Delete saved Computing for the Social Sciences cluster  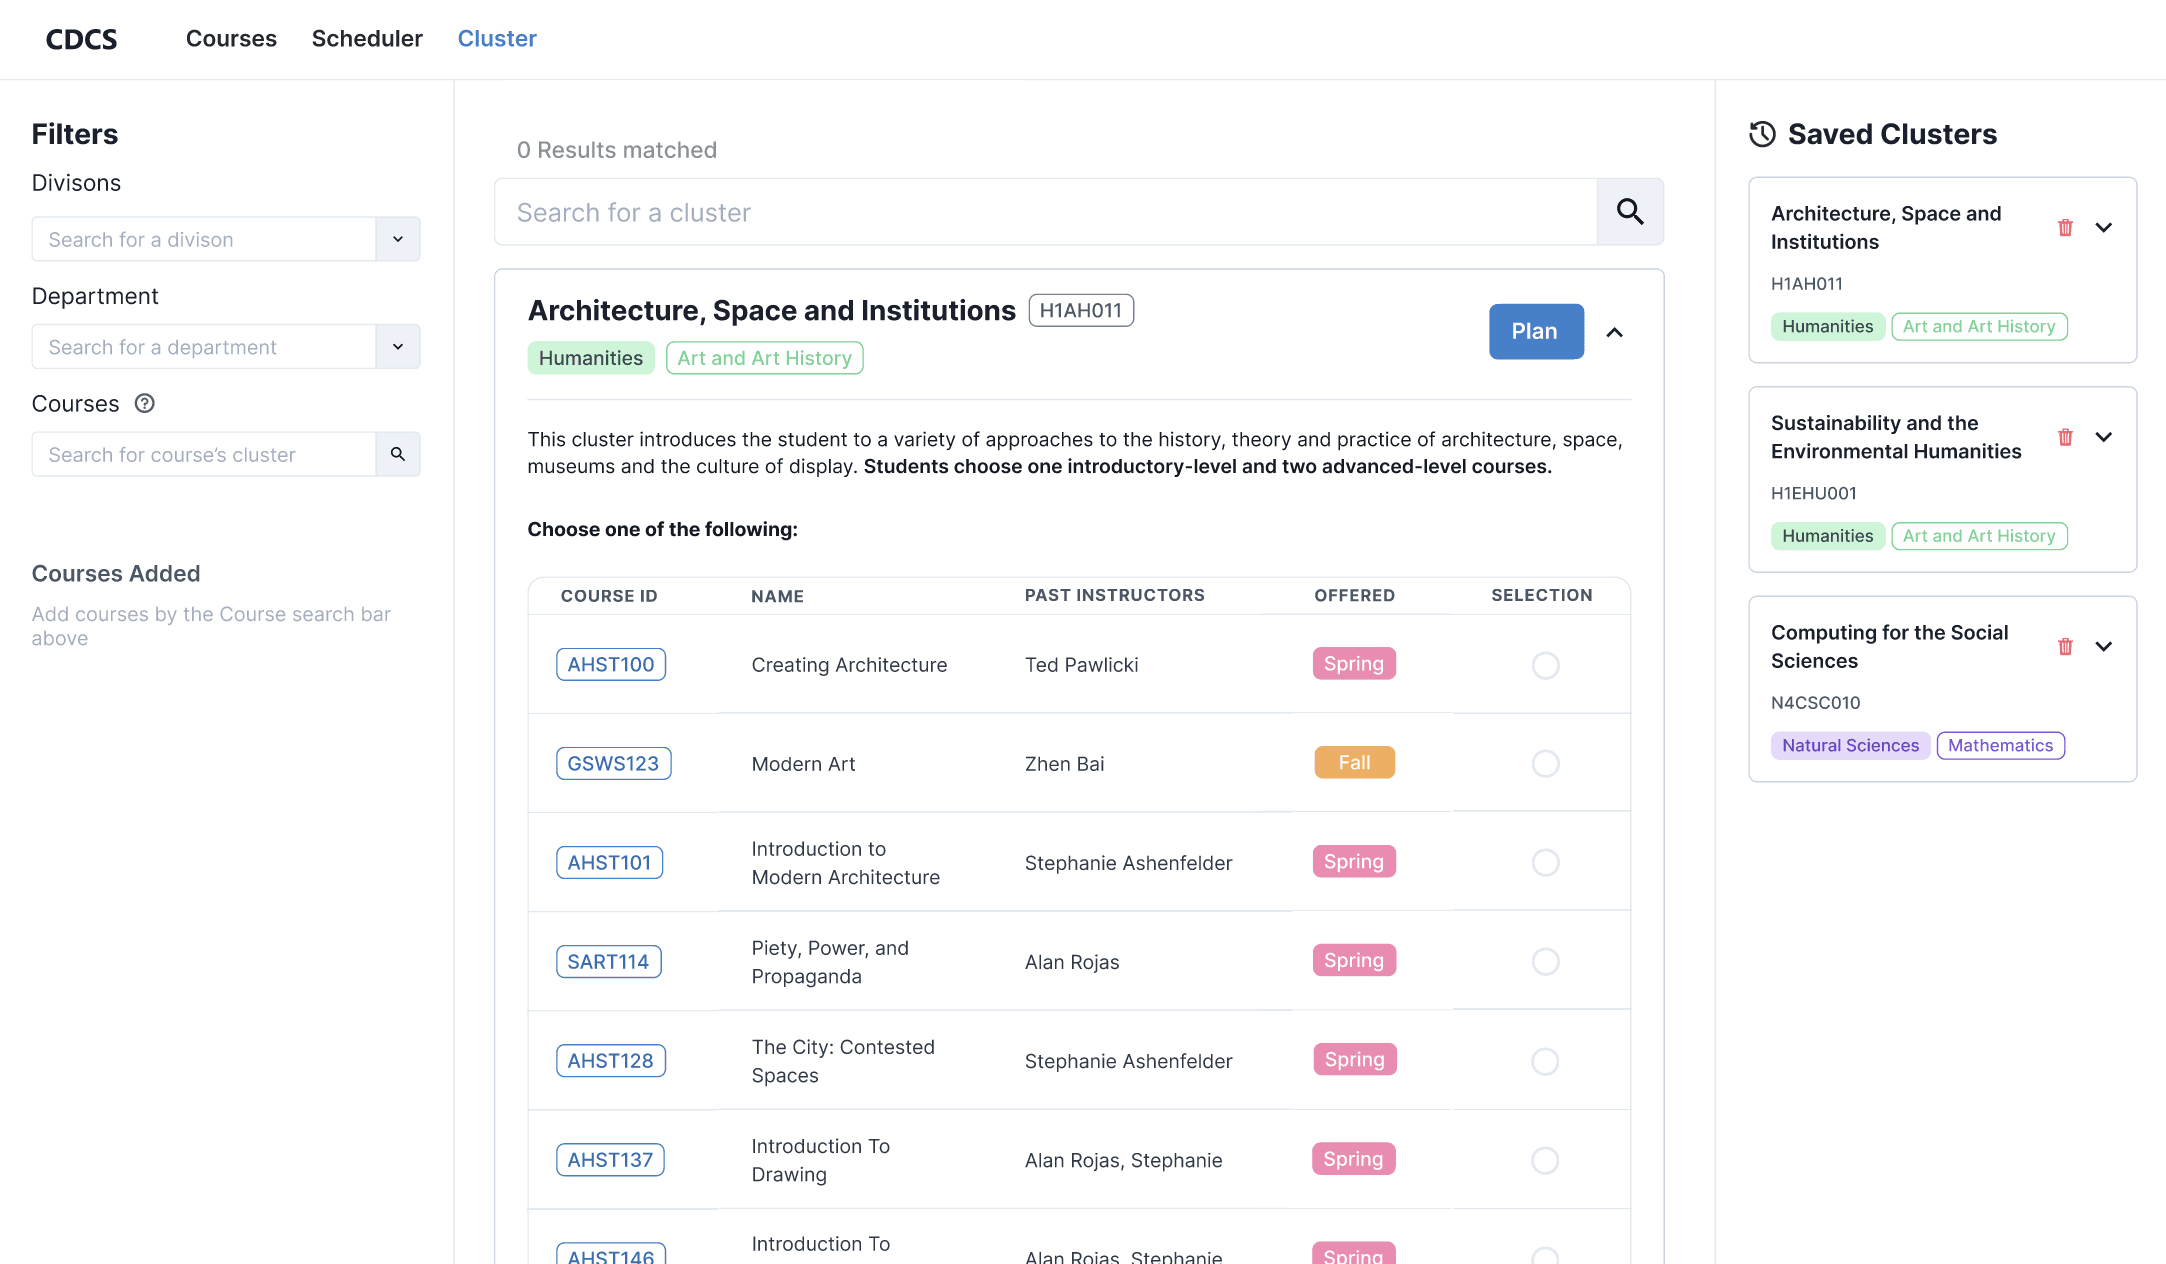[x=2065, y=647]
